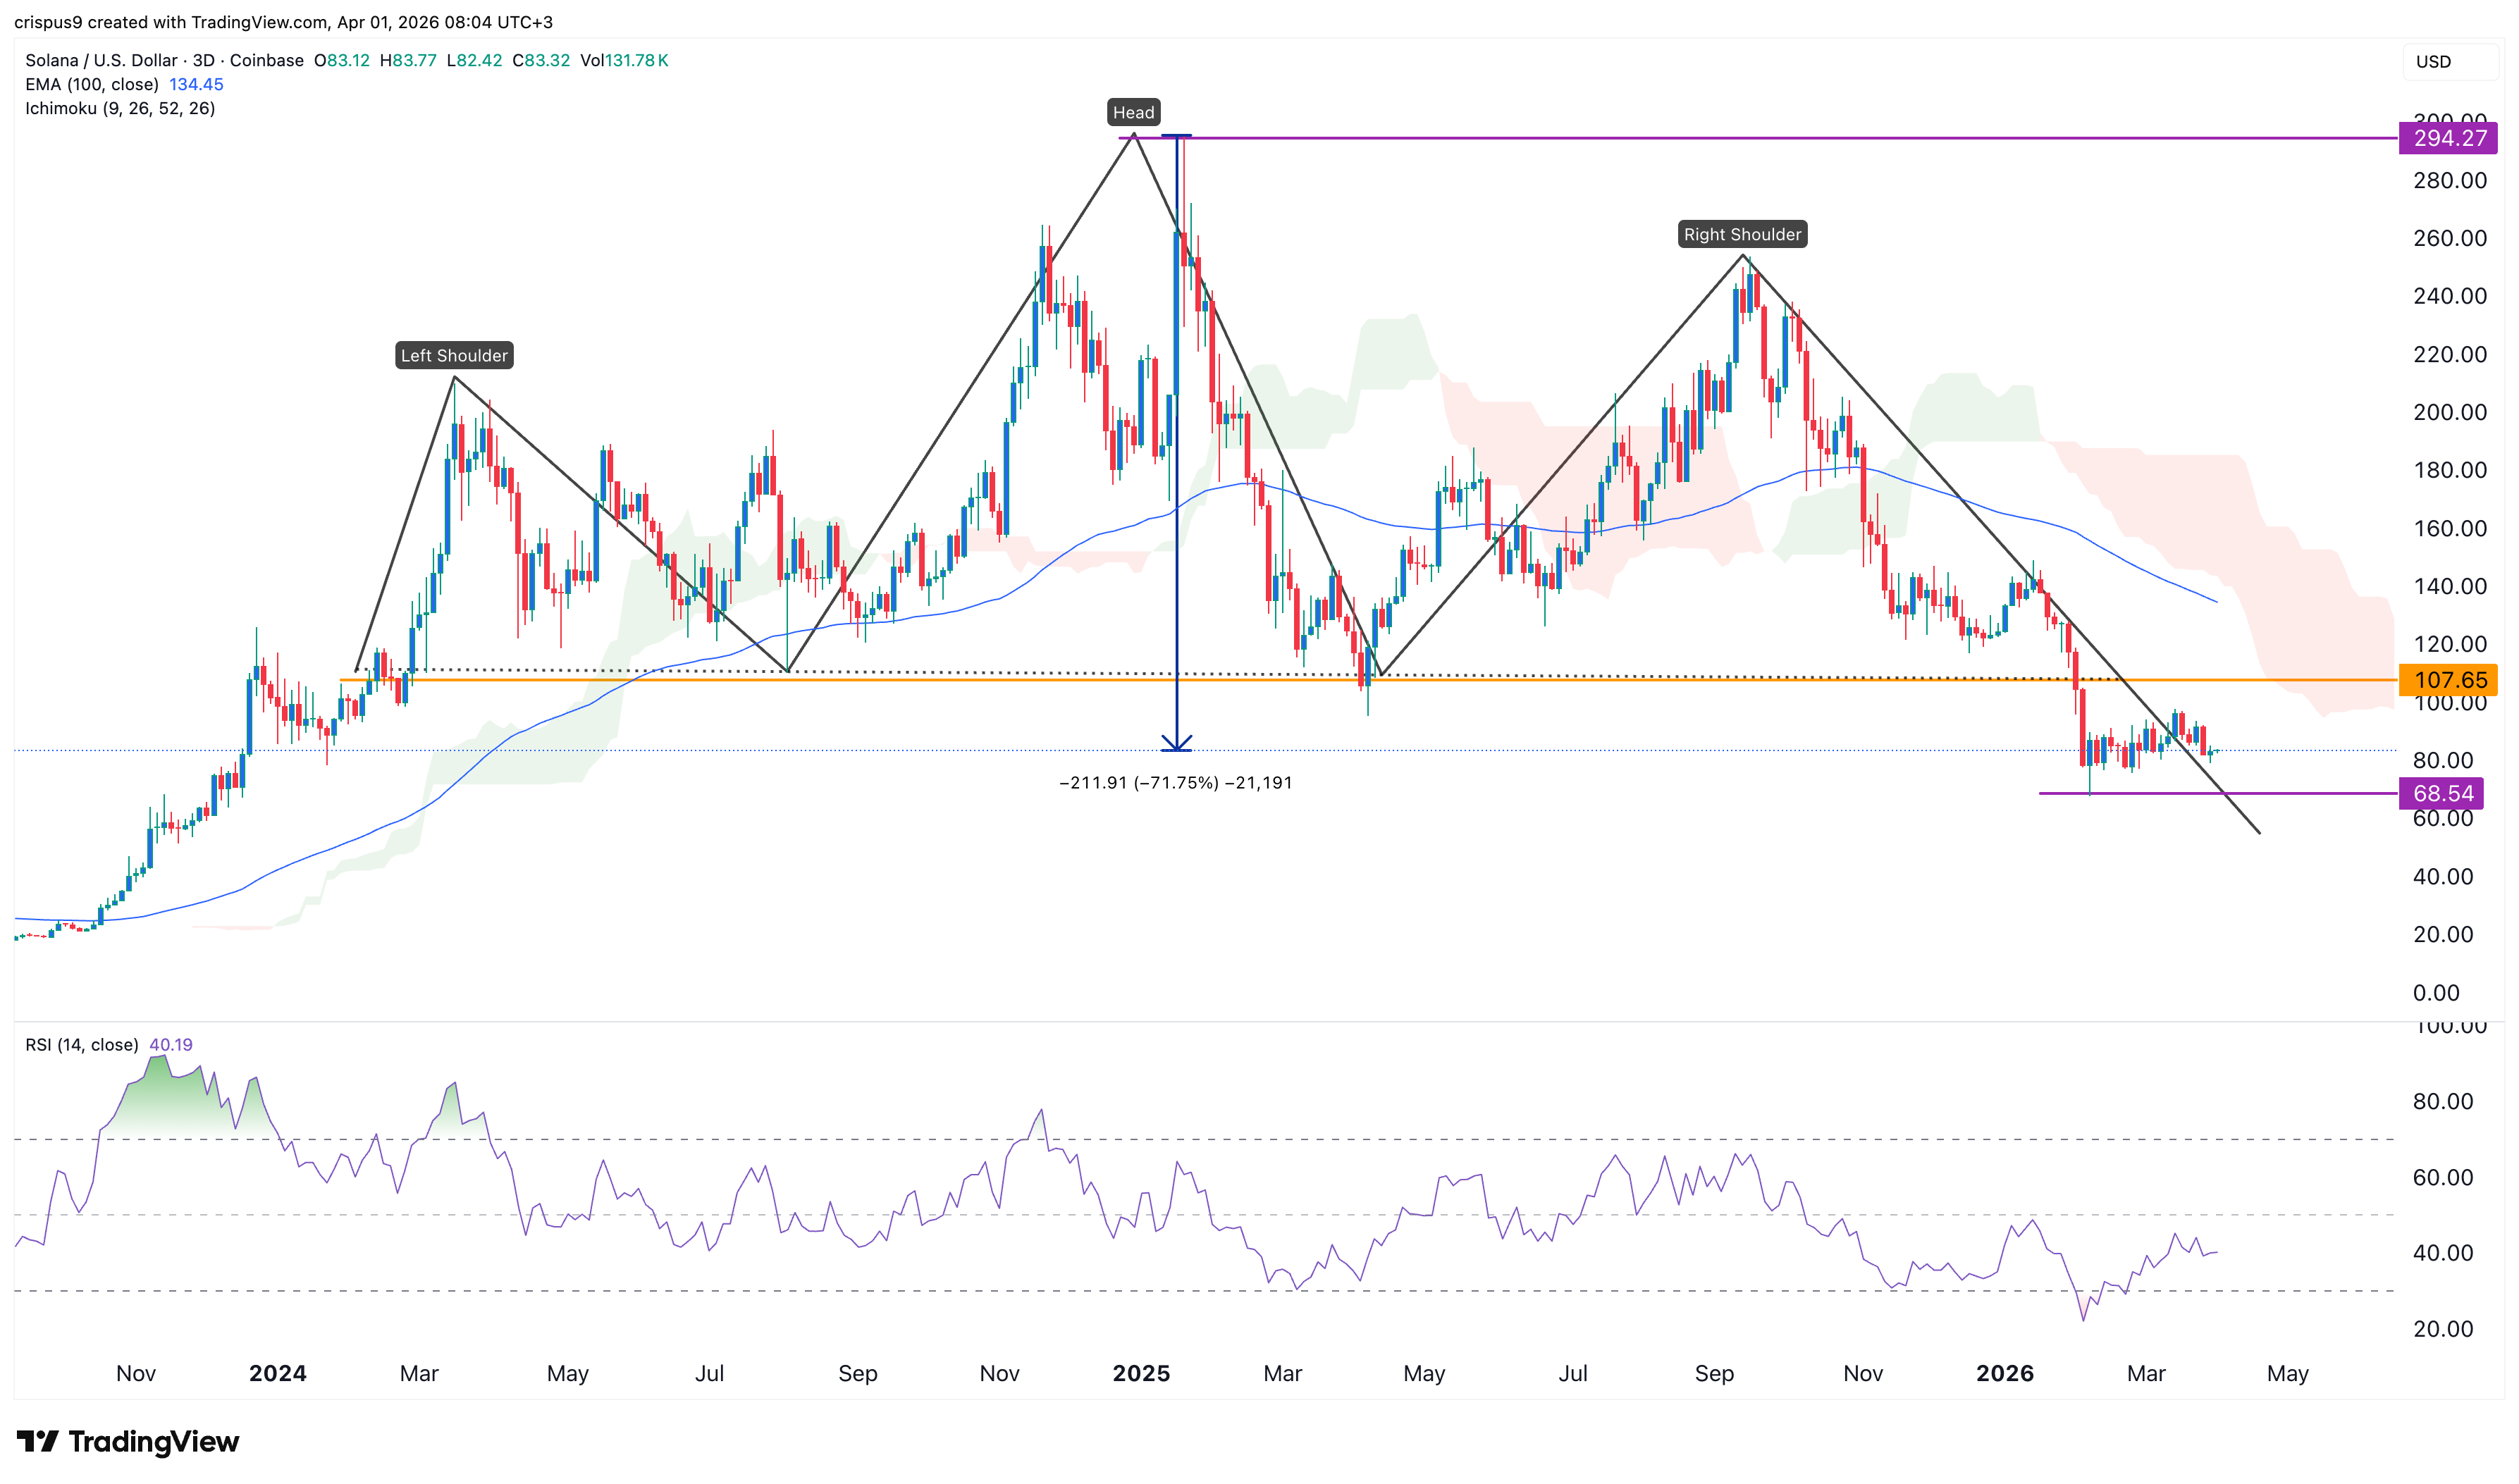Click the EMA value 134.45
This screenshot has width=2519, height=1484.
[196, 85]
